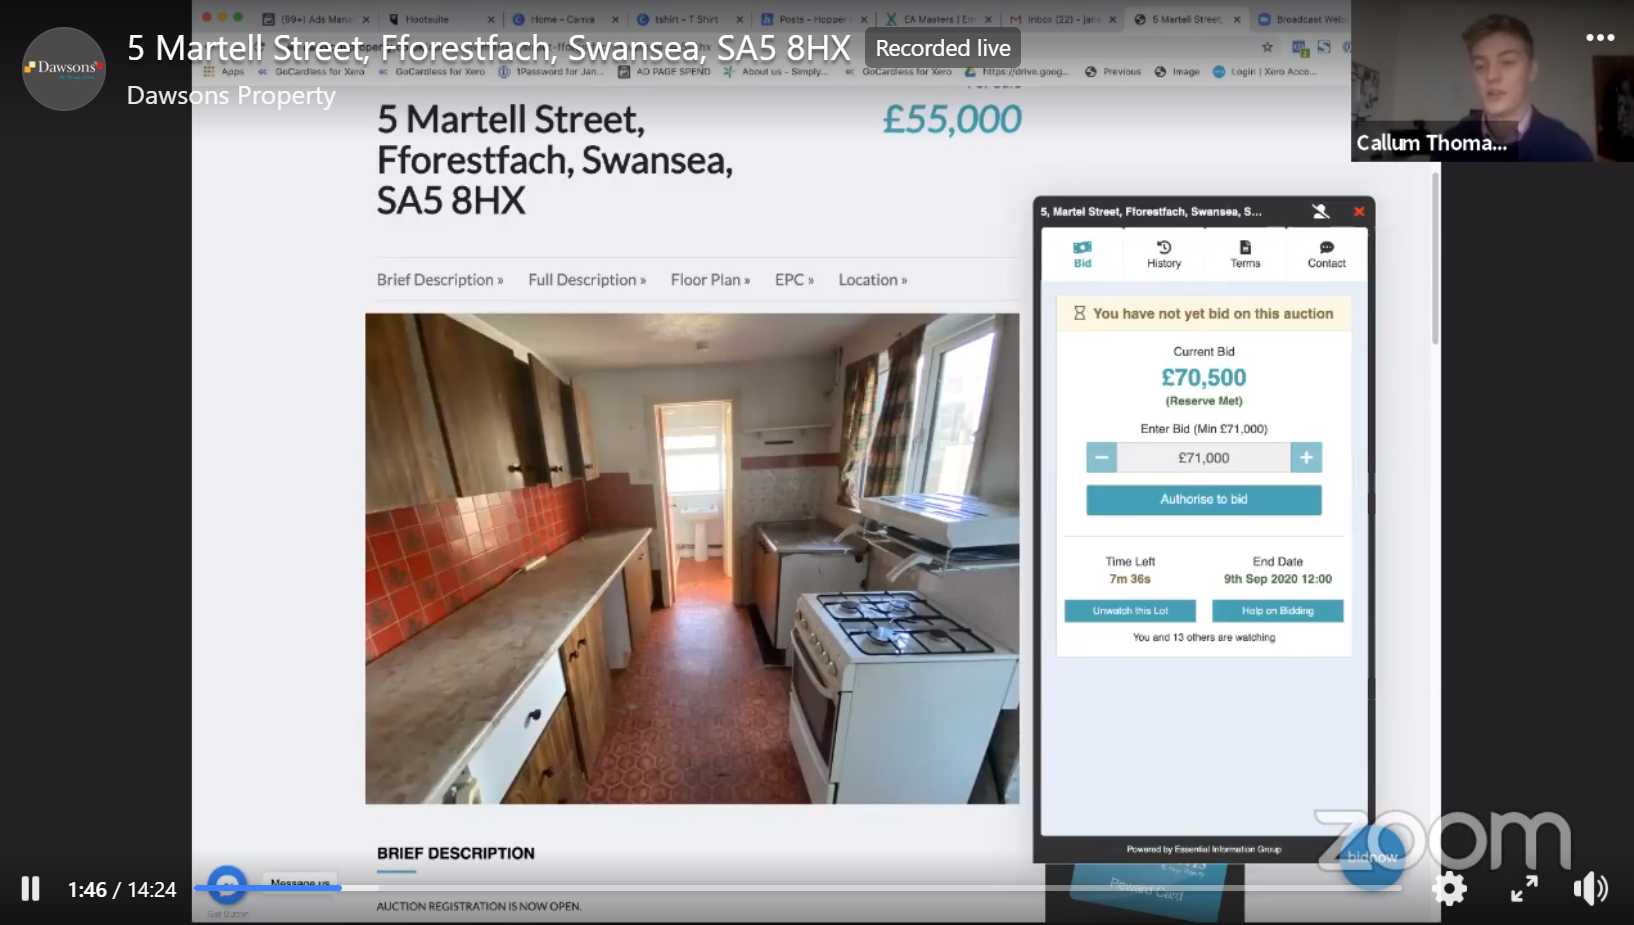Switch to Inbox (22) Gmail browser tab
This screenshot has width=1634, height=925.
[x=1061, y=19]
